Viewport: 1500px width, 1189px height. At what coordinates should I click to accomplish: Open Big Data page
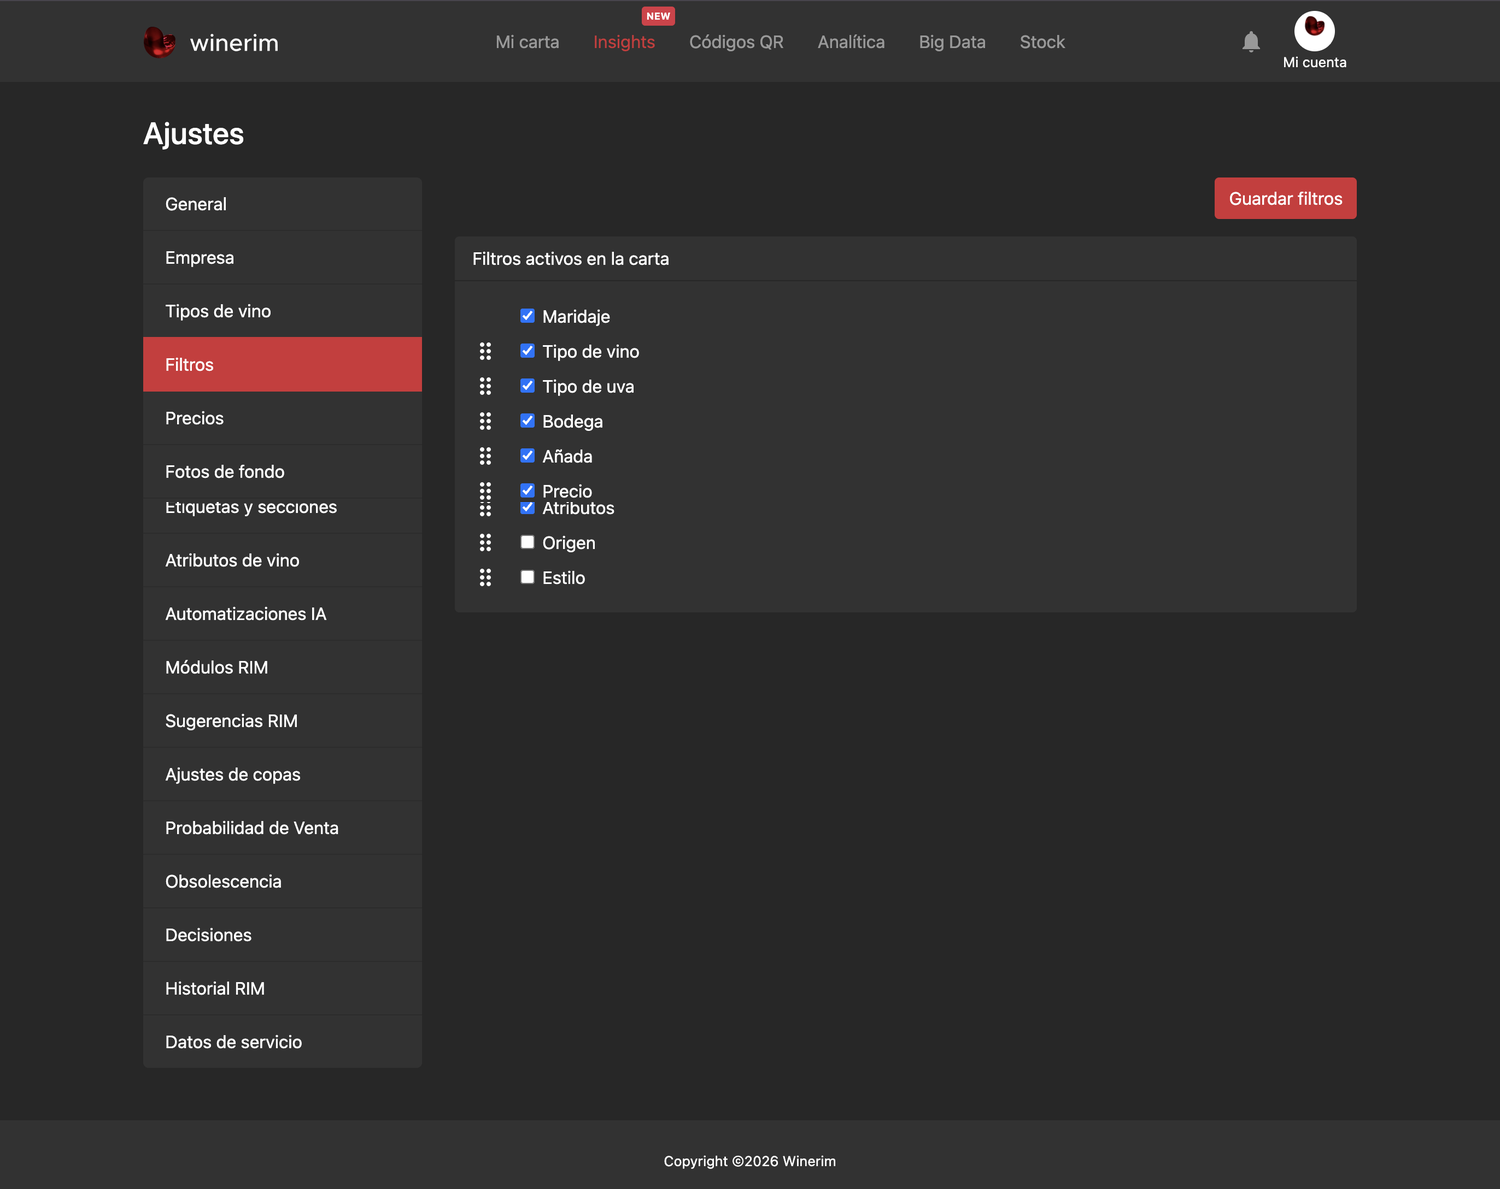pyautogui.click(x=952, y=42)
